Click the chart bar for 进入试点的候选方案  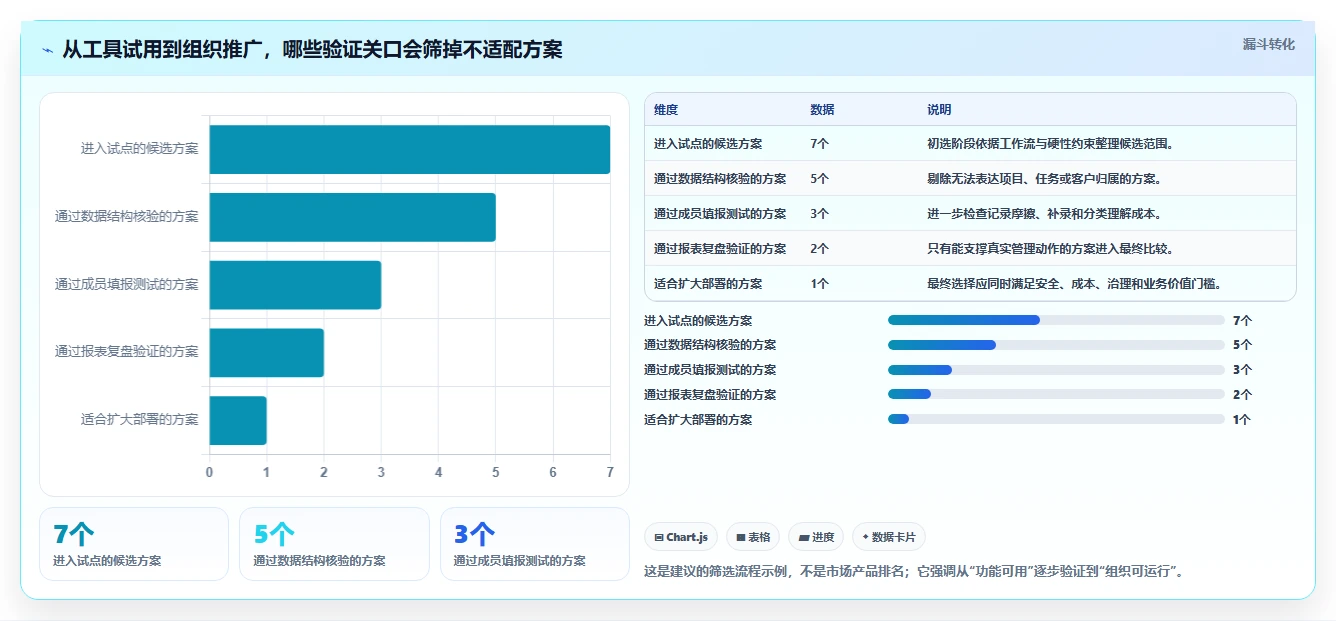(409, 149)
